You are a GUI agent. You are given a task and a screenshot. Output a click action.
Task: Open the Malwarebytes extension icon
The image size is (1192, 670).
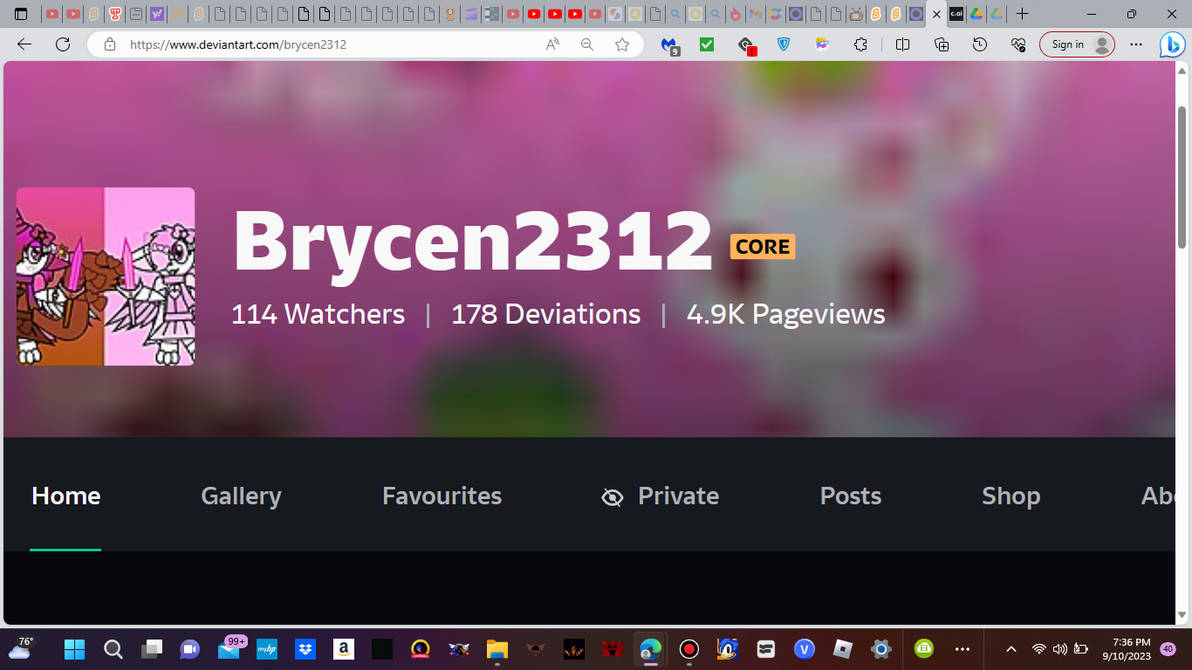[x=670, y=46]
